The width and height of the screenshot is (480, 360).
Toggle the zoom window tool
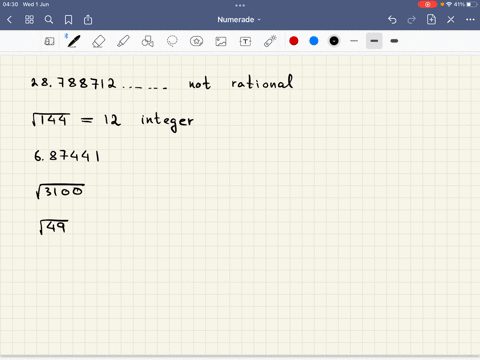pyautogui.click(x=49, y=41)
